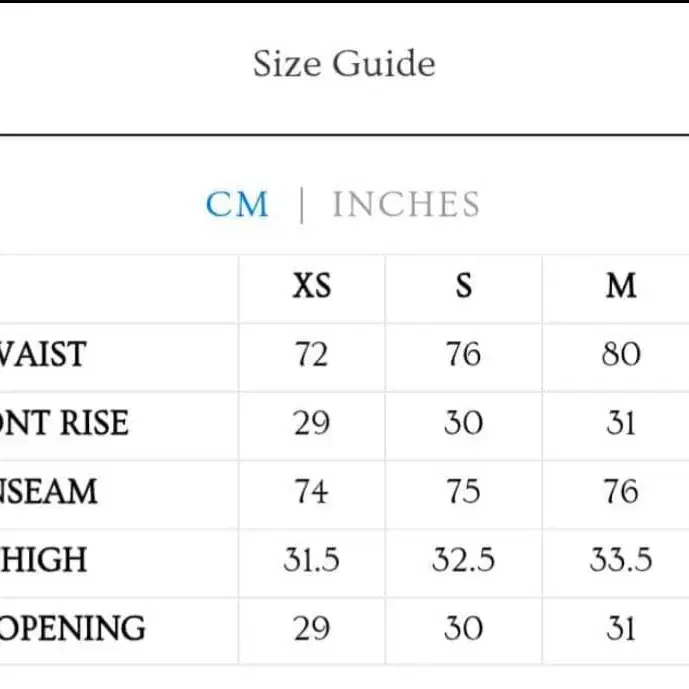The height and width of the screenshot is (689, 689).
Task: Select the XS thigh value 31.5
Action: pyautogui.click(x=311, y=560)
